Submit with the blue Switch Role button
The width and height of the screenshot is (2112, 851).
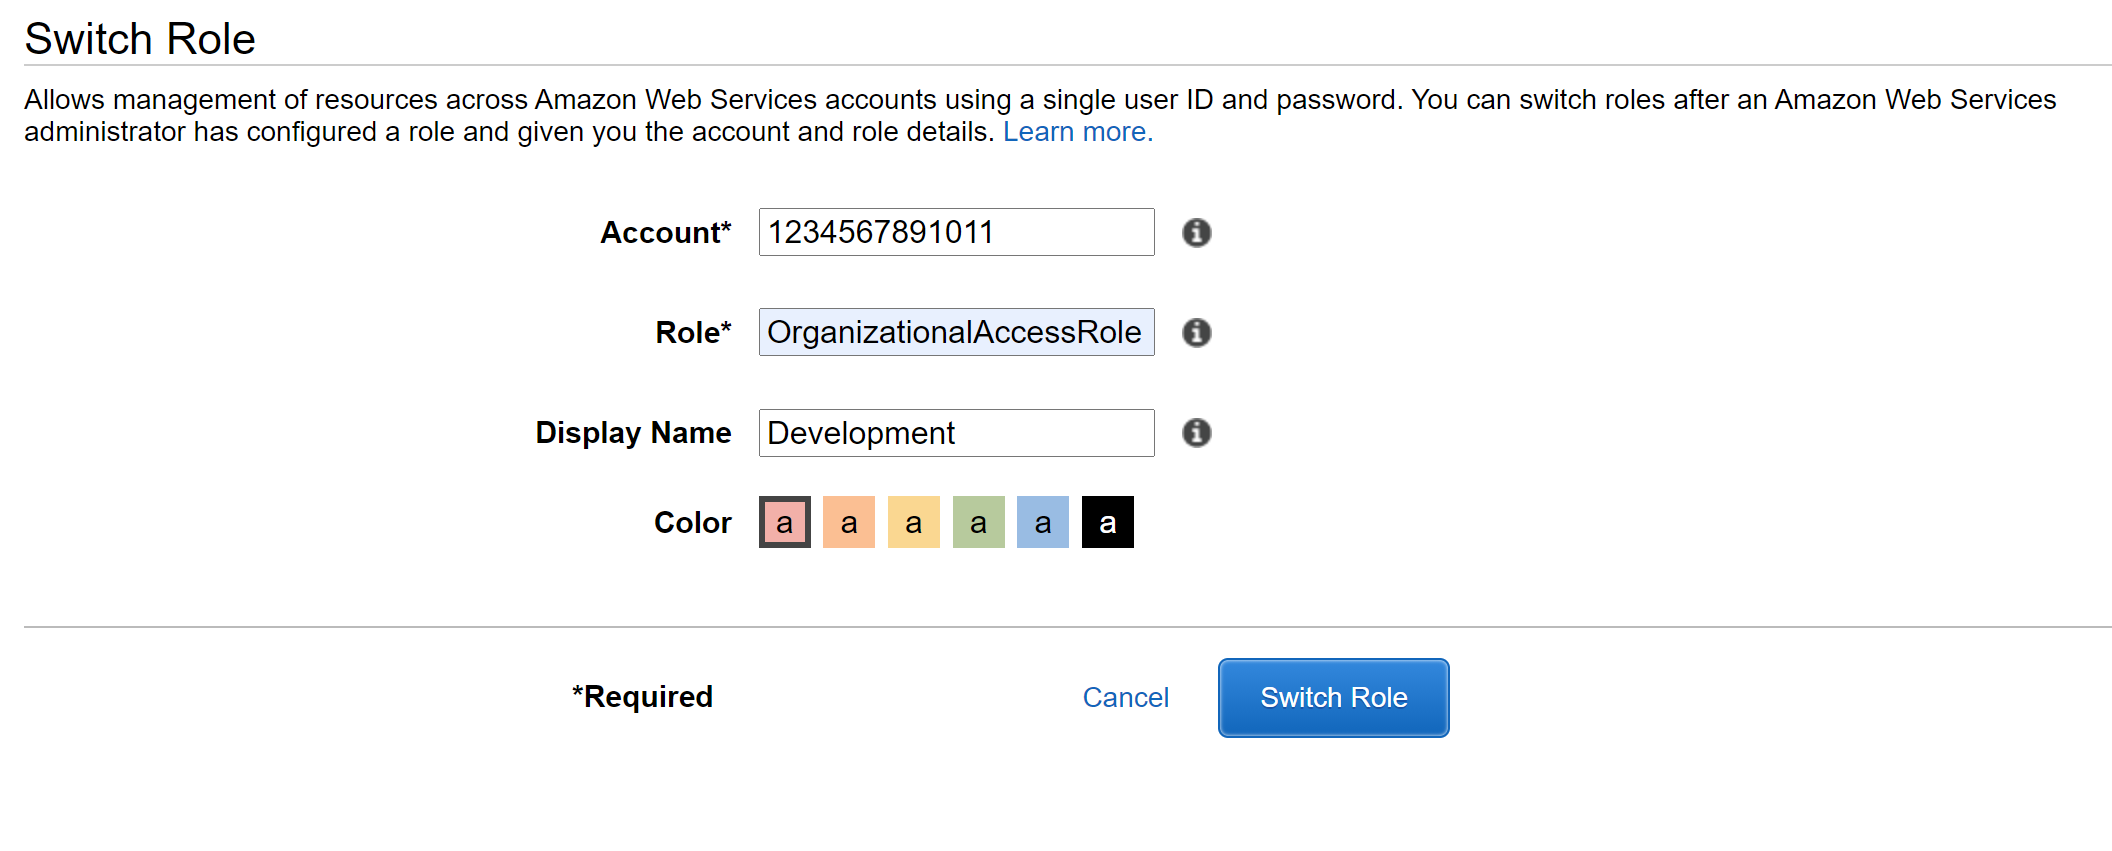(x=1333, y=698)
